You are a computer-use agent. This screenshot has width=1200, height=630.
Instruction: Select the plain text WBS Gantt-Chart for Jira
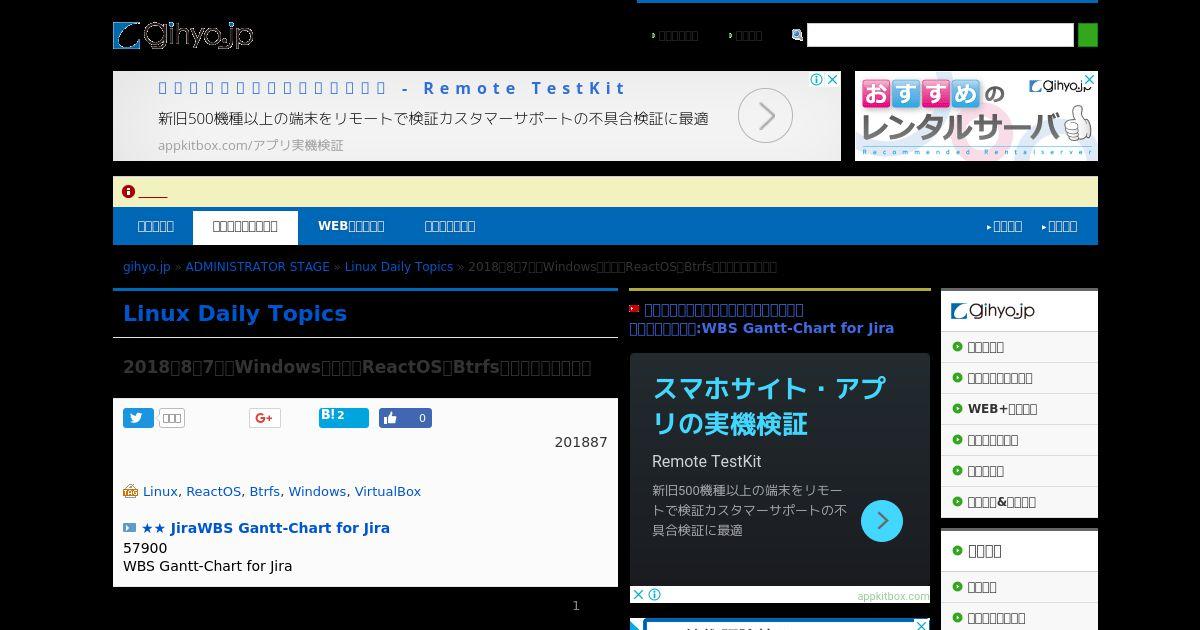coord(208,566)
